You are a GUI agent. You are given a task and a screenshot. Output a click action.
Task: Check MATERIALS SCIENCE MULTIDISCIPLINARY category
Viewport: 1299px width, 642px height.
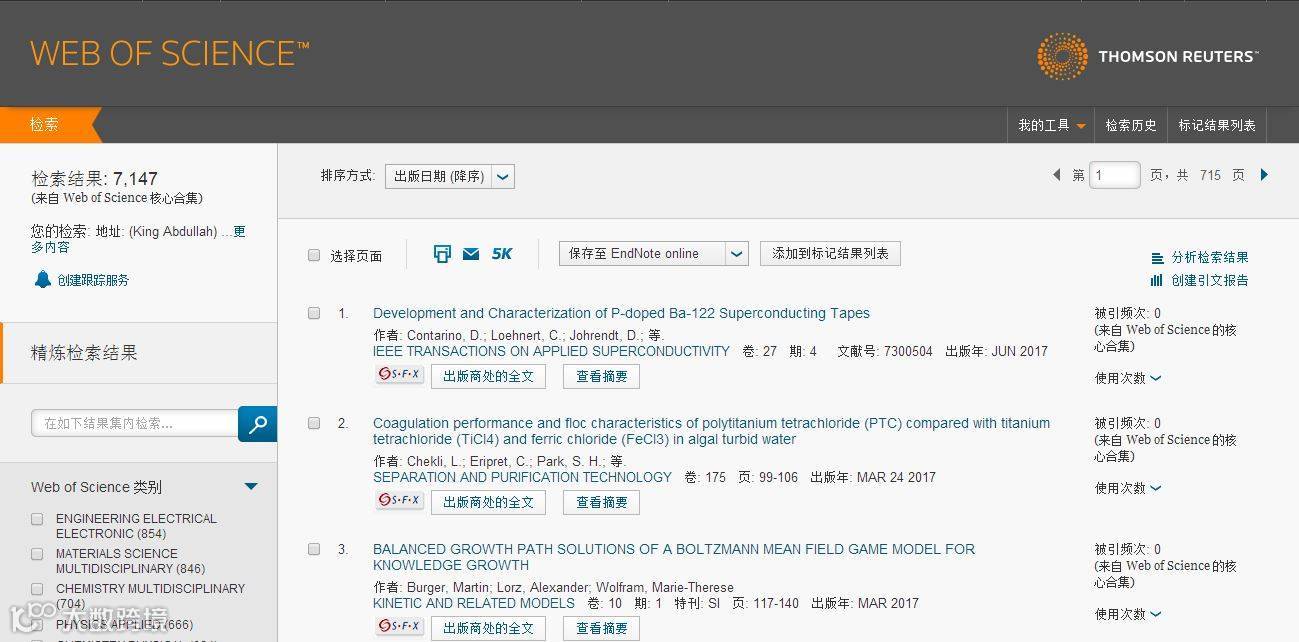click(37, 554)
